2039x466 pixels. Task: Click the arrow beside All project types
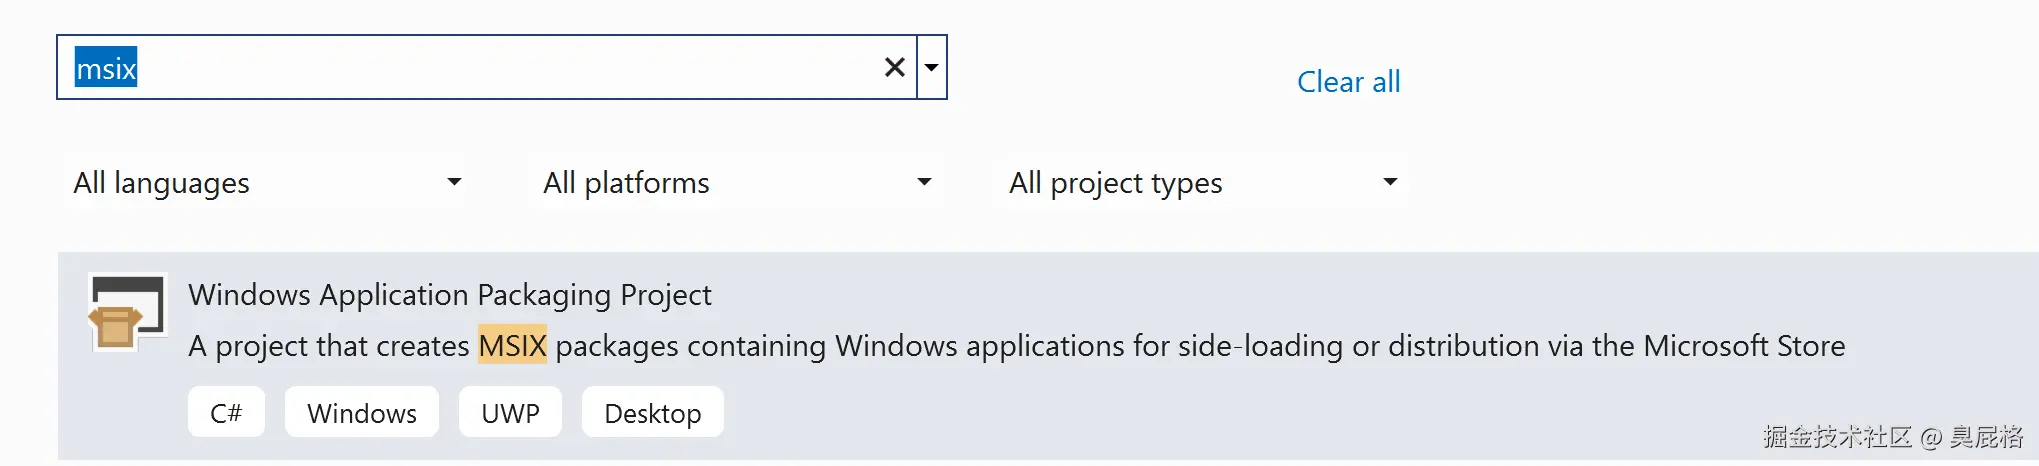click(1389, 182)
